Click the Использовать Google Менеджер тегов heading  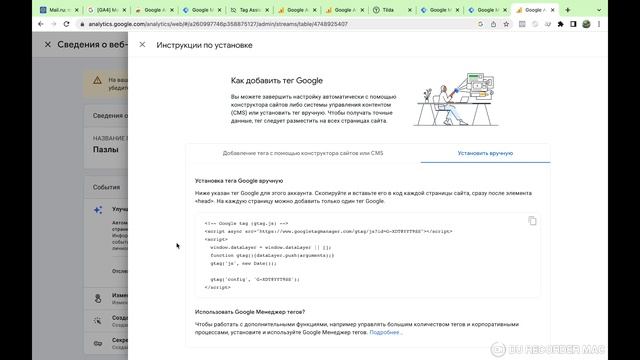[x=250, y=312]
